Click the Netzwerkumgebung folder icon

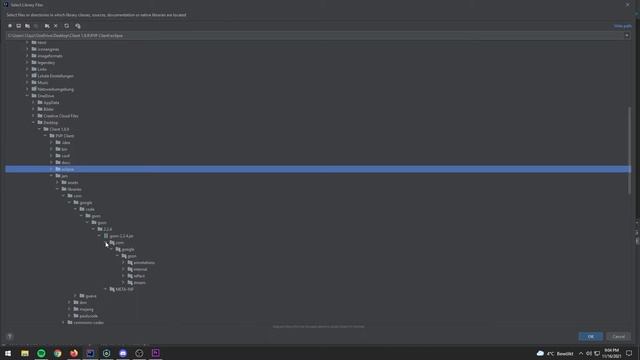(34, 89)
